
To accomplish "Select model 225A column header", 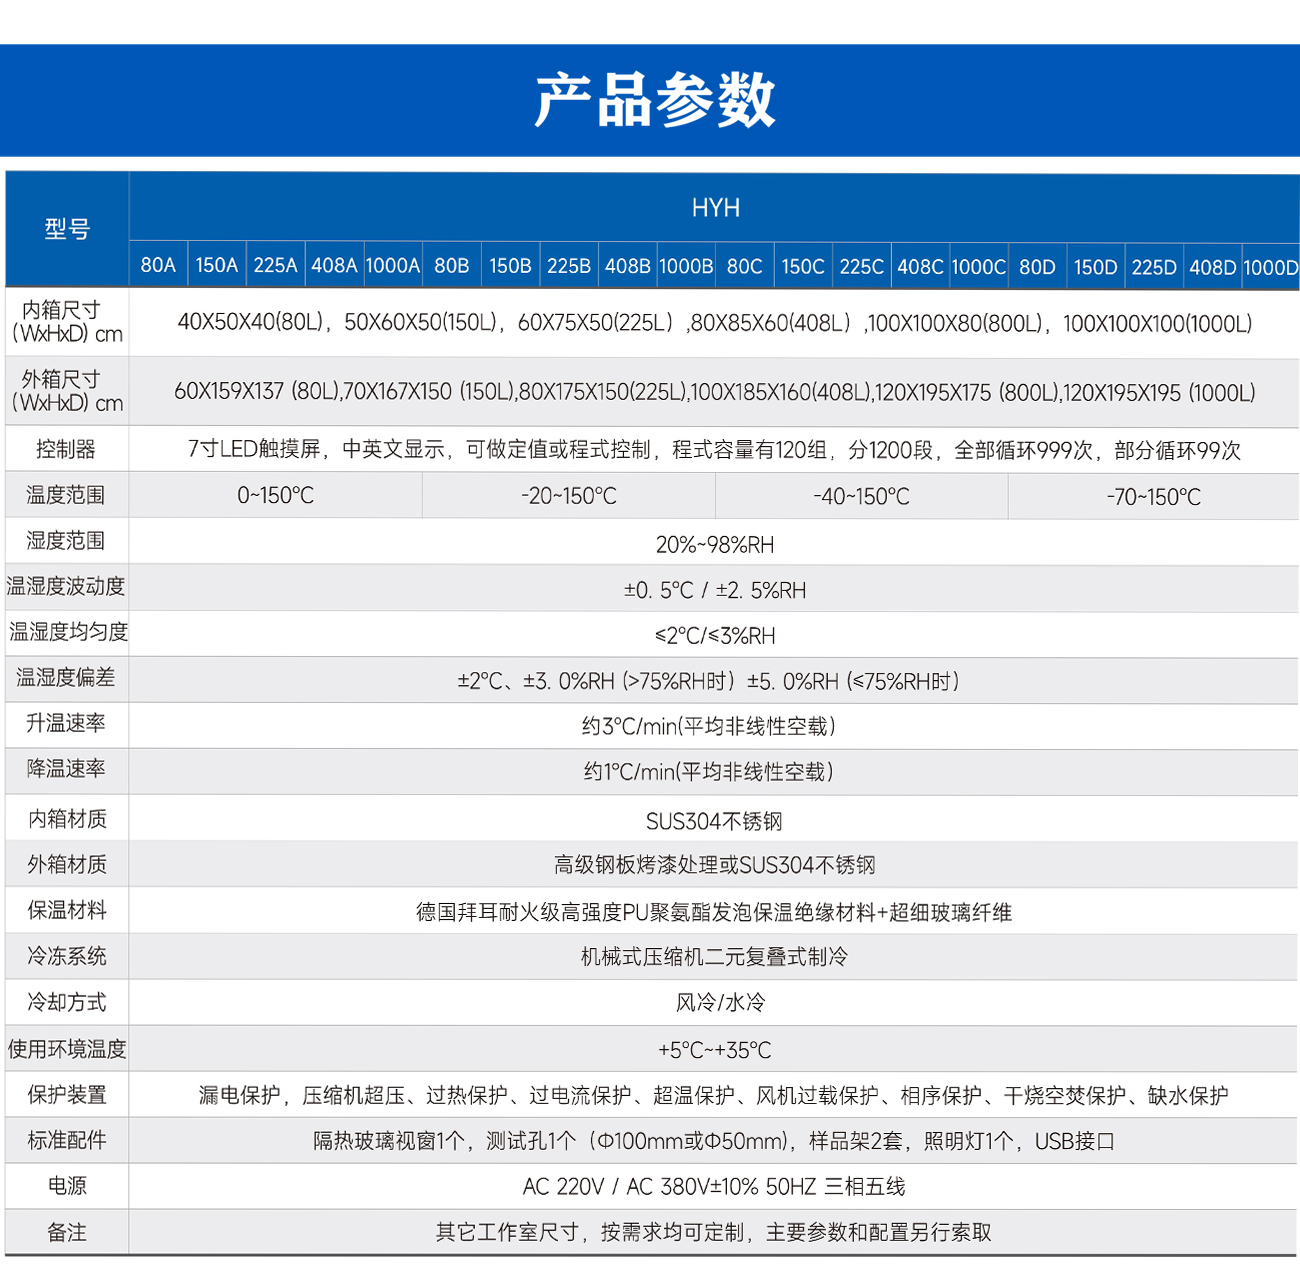I will 275,265.
